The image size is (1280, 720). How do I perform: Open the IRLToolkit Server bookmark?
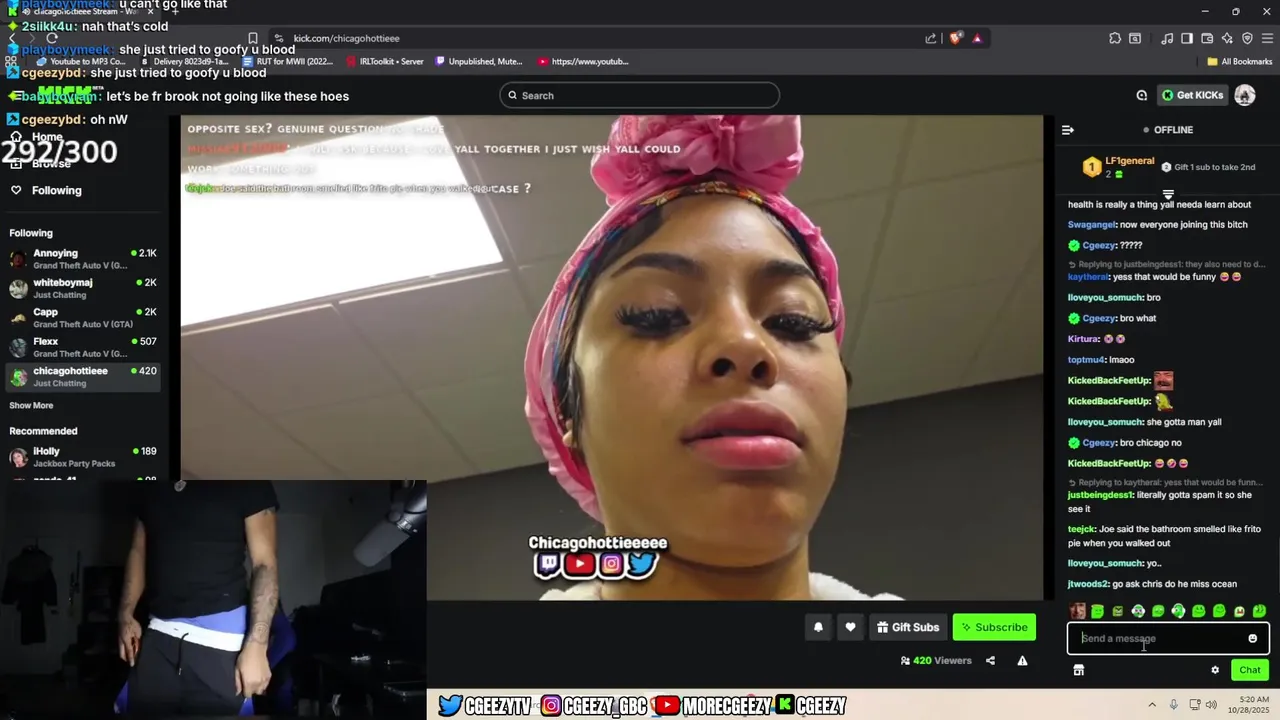pos(385,61)
